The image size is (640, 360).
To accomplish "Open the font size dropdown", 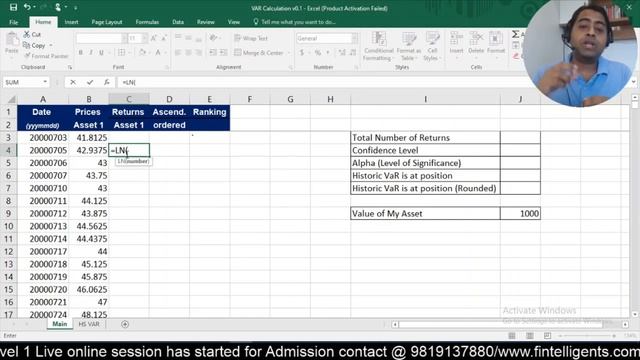I will coord(144,38).
